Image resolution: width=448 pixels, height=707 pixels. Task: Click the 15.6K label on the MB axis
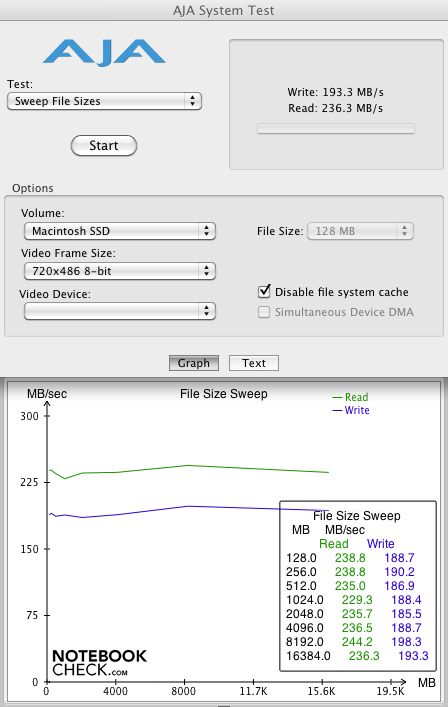pos(321,691)
